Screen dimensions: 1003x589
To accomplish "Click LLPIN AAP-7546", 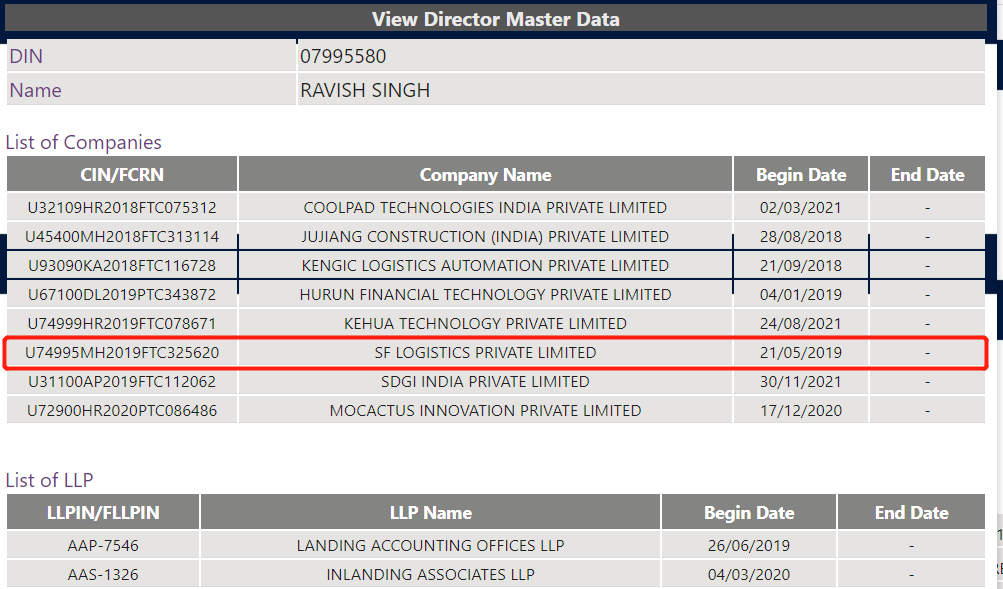I will coord(103,546).
